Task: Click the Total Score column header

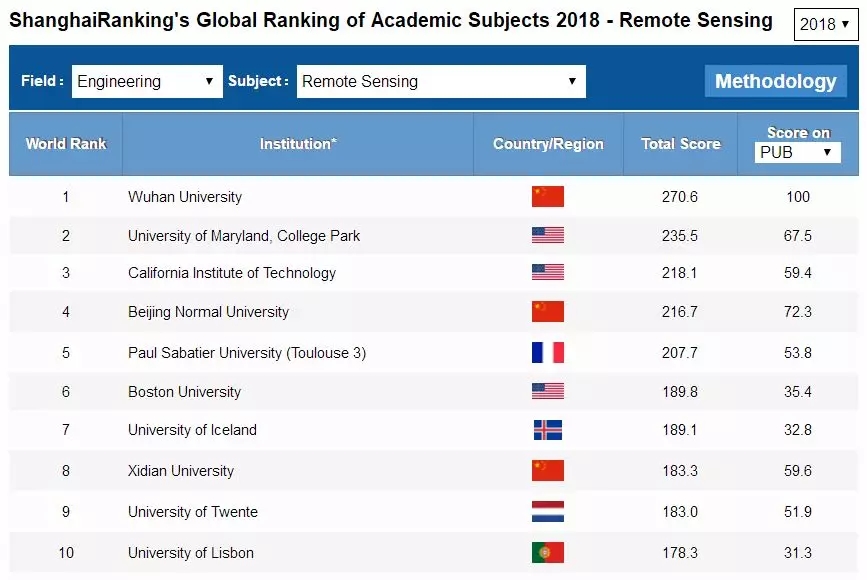Action: (680, 144)
